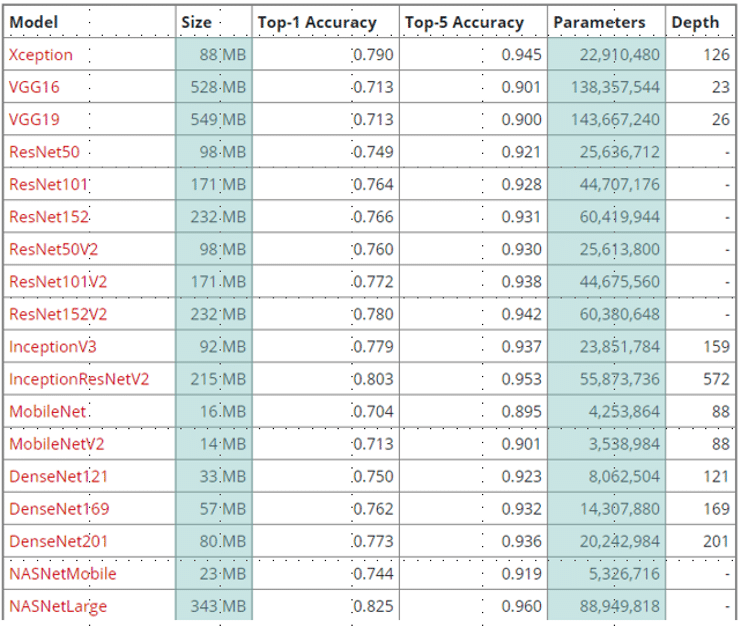Open the ResNet152 model link

pyautogui.click(x=49, y=217)
